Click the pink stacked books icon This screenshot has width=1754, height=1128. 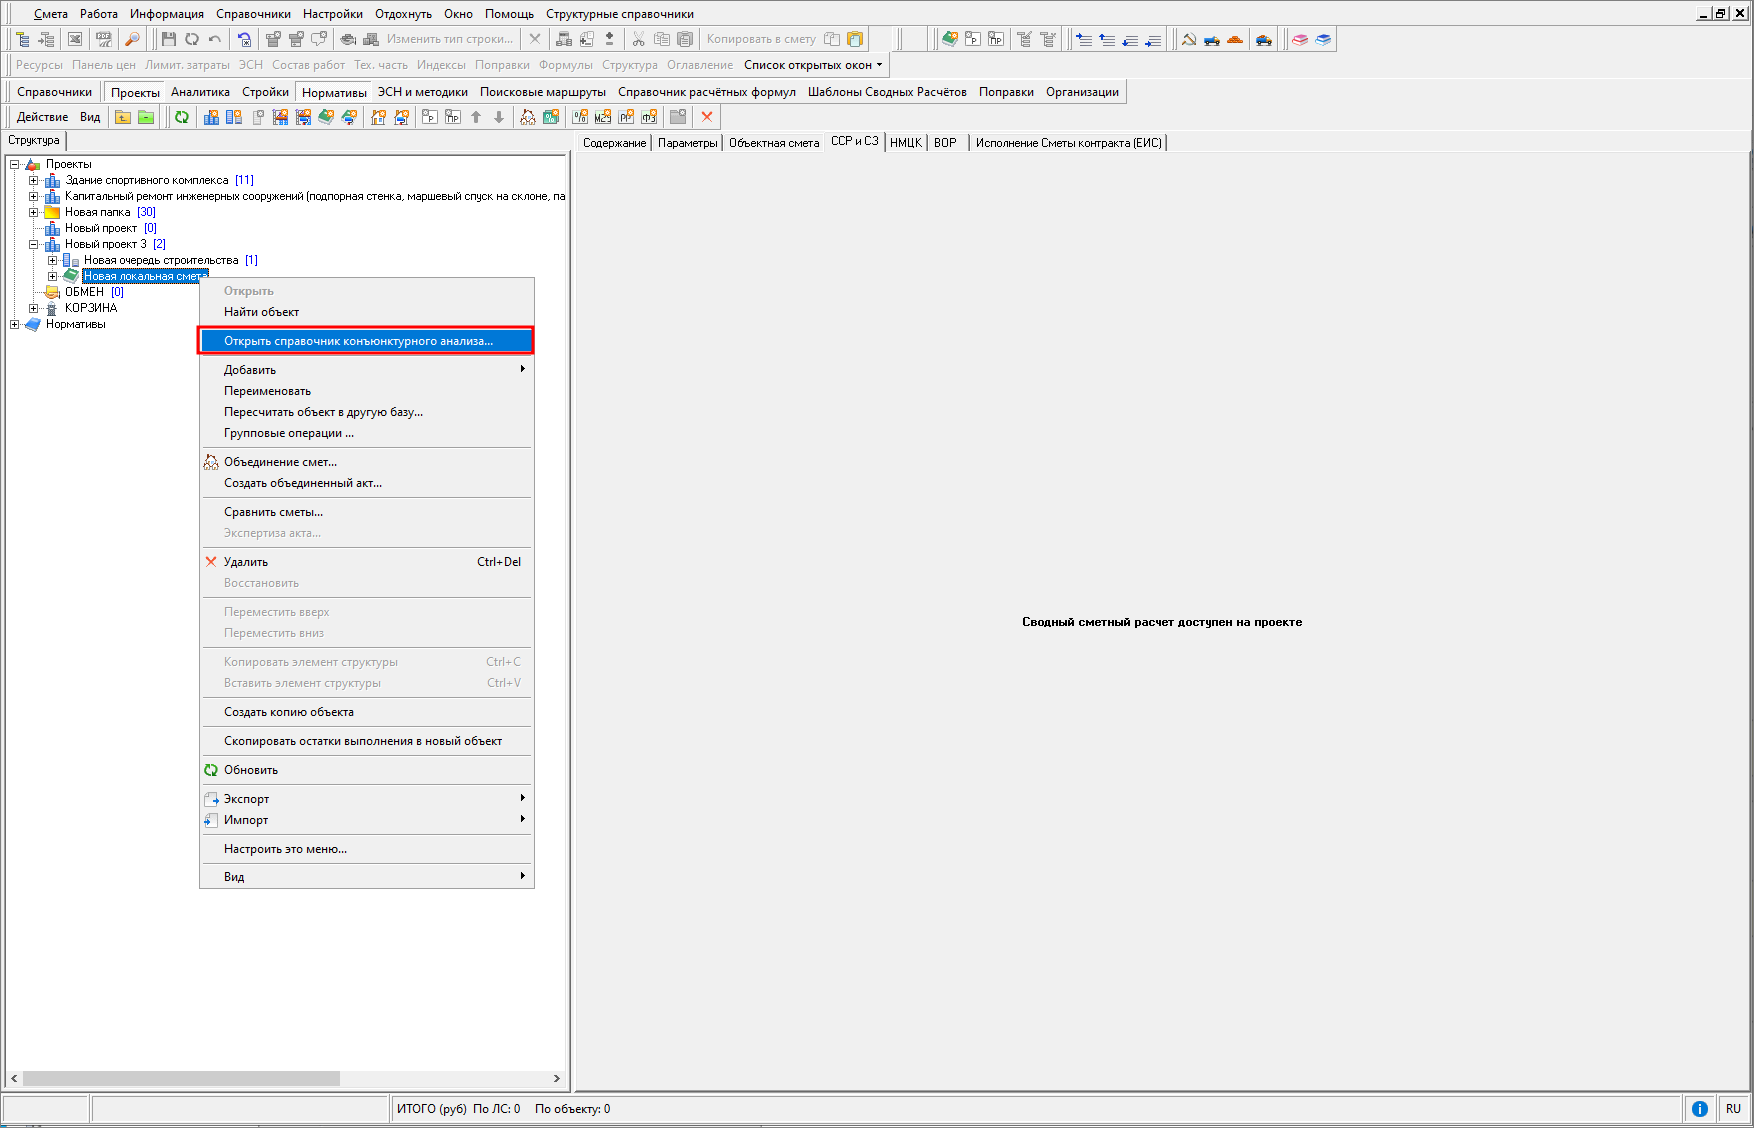pos(1300,39)
